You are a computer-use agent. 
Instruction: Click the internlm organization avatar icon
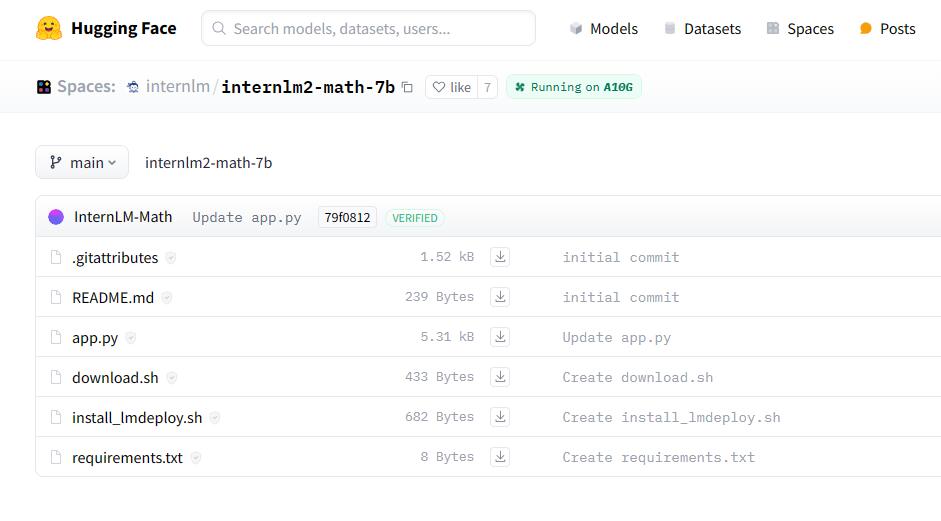point(133,87)
